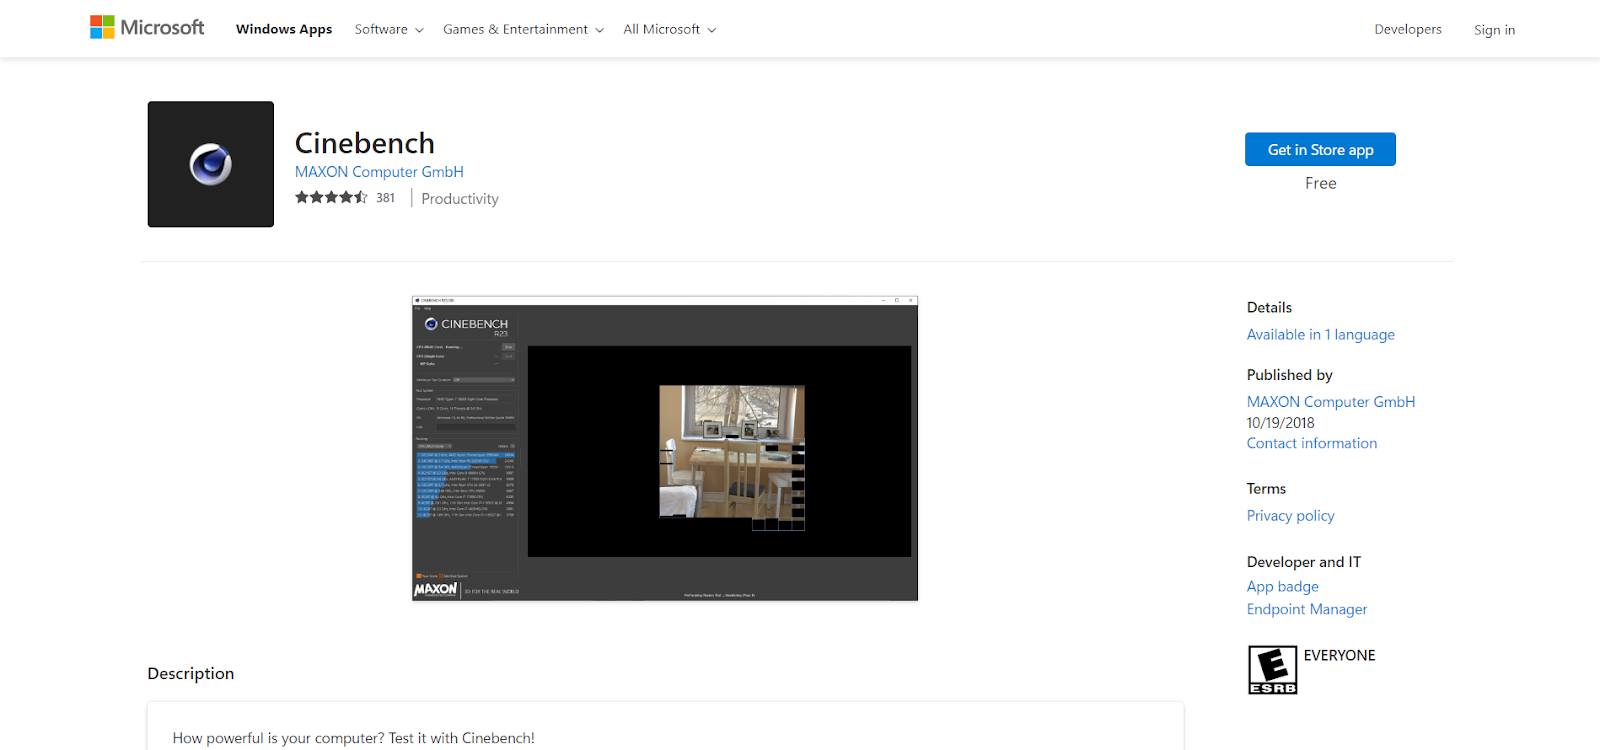This screenshot has width=1600, height=750.
Task: Click the Microsoft logo
Action: [147, 28]
